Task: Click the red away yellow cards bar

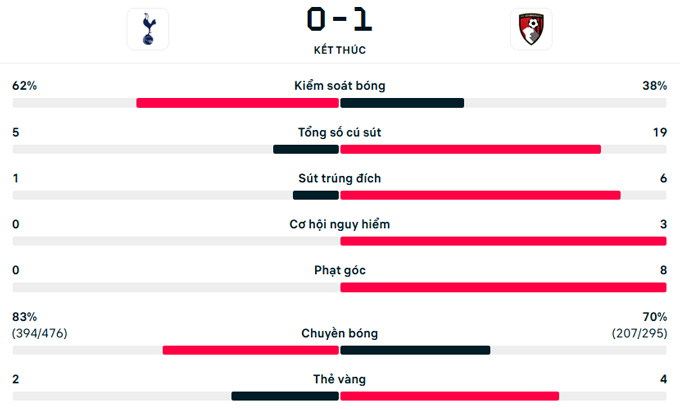Action: click(x=449, y=396)
